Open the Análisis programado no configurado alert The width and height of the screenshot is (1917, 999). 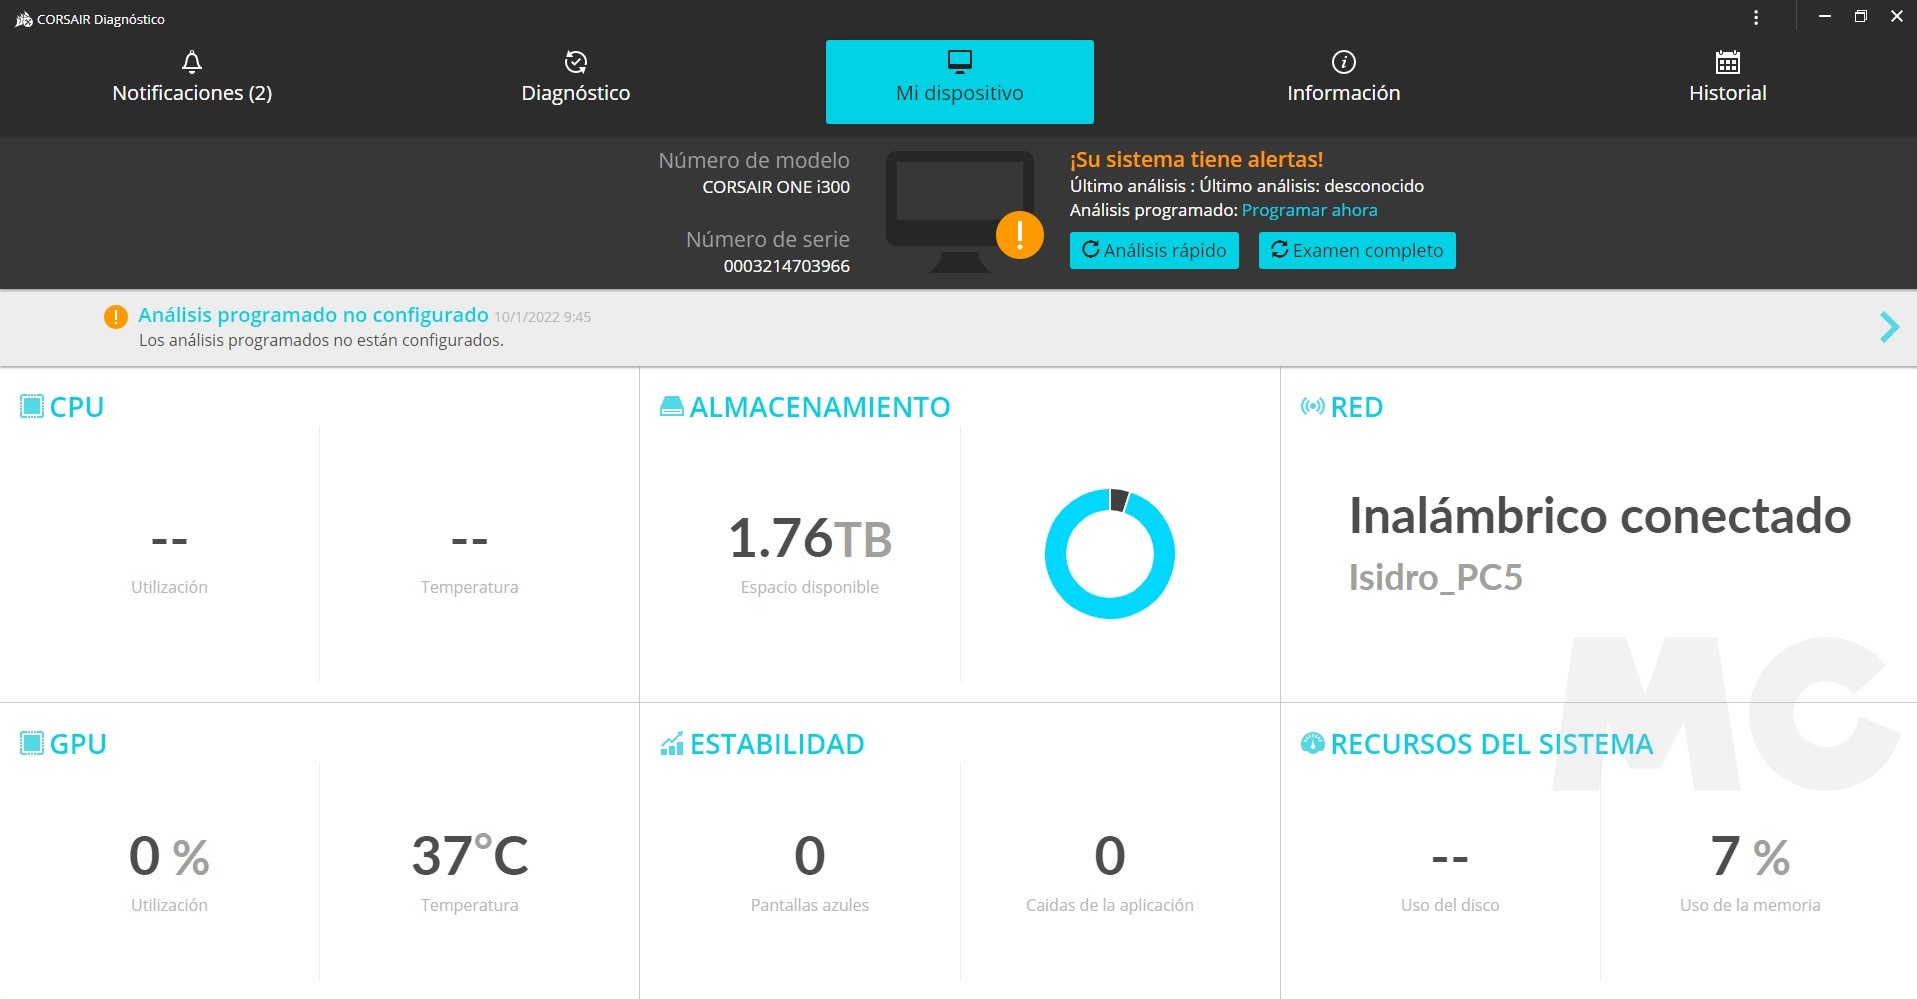(313, 315)
